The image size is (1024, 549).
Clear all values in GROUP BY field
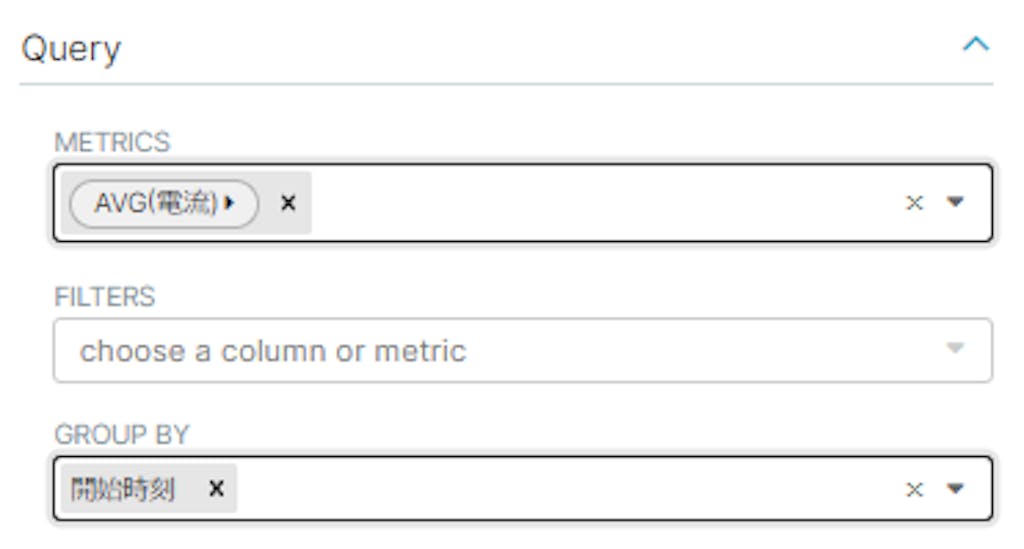[914, 489]
